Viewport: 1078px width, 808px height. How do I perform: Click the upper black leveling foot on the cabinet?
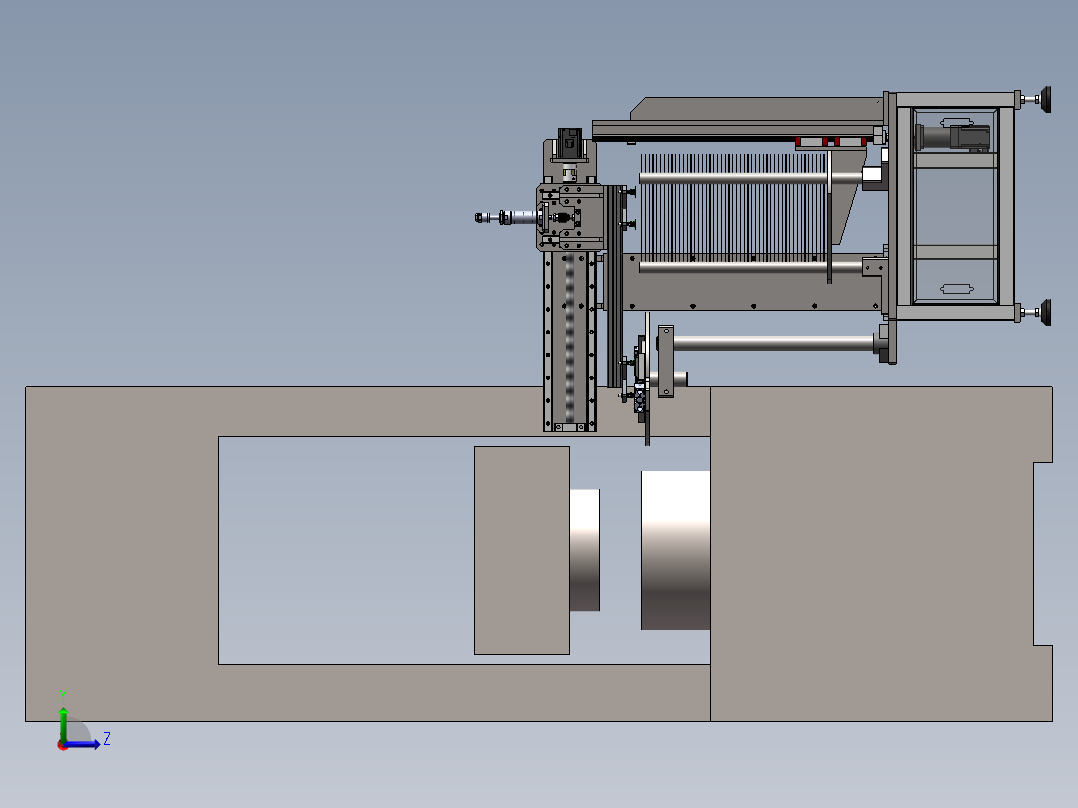tap(1045, 99)
